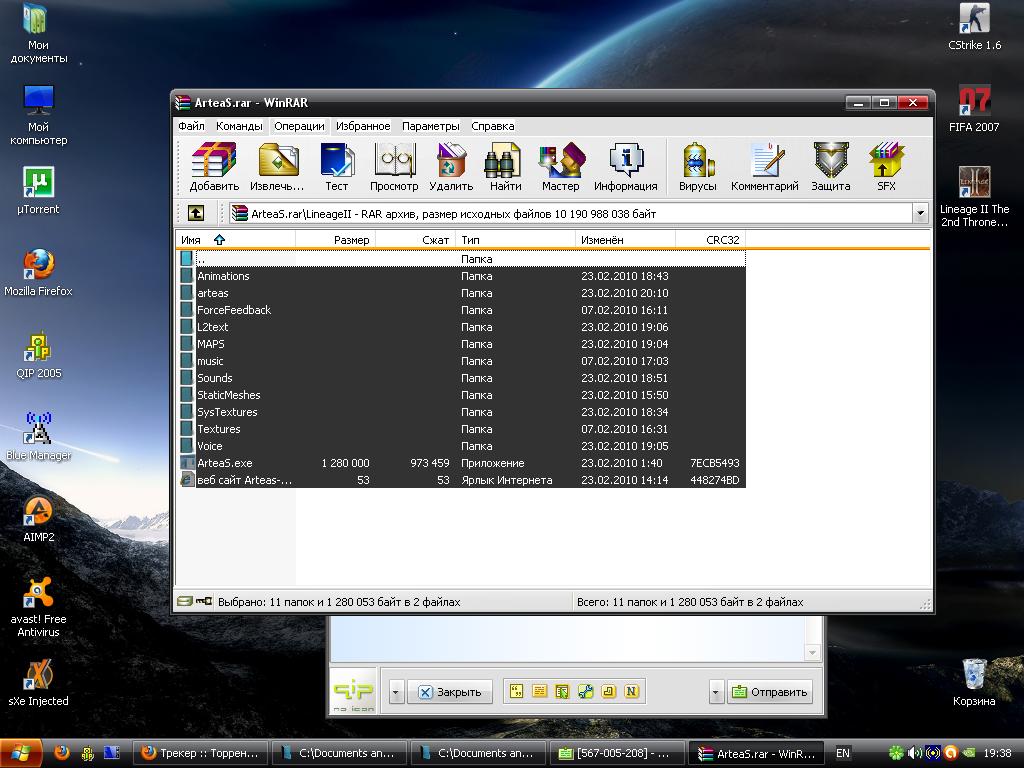Image resolution: width=1024 pixels, height=768 pixels.
Task: Sort by the Имя column header
Action: (236, 240)
